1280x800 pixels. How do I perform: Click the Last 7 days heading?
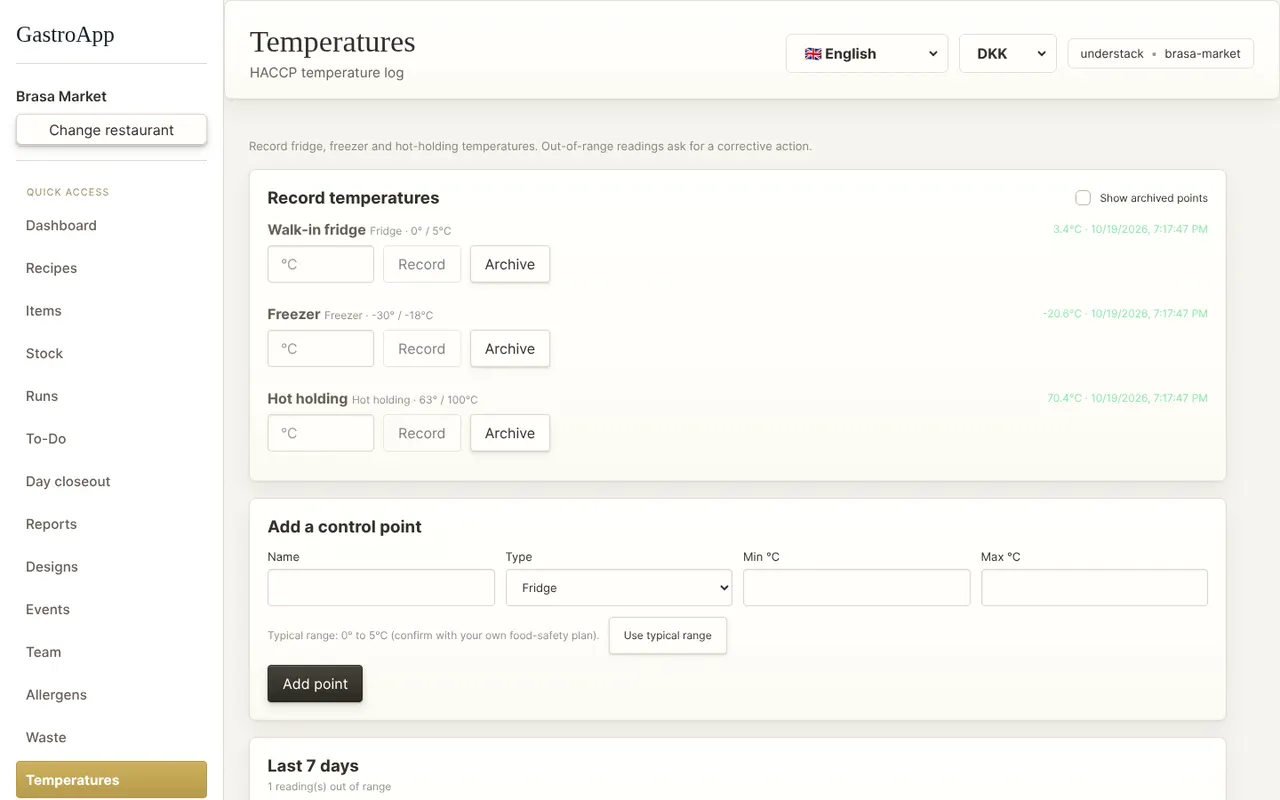tap(313, 766)
